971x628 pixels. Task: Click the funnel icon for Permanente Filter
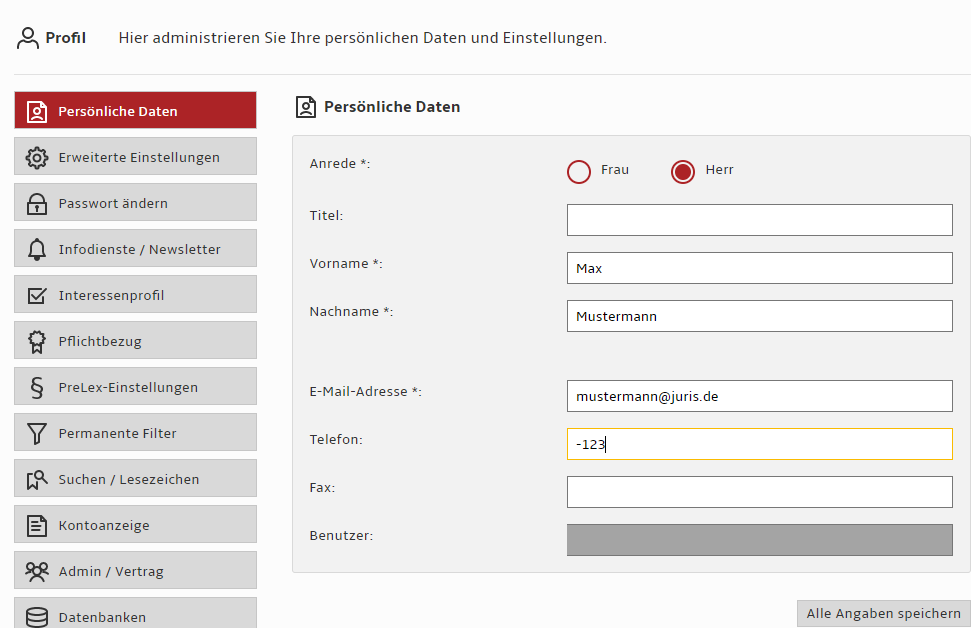tap(37, 434)
